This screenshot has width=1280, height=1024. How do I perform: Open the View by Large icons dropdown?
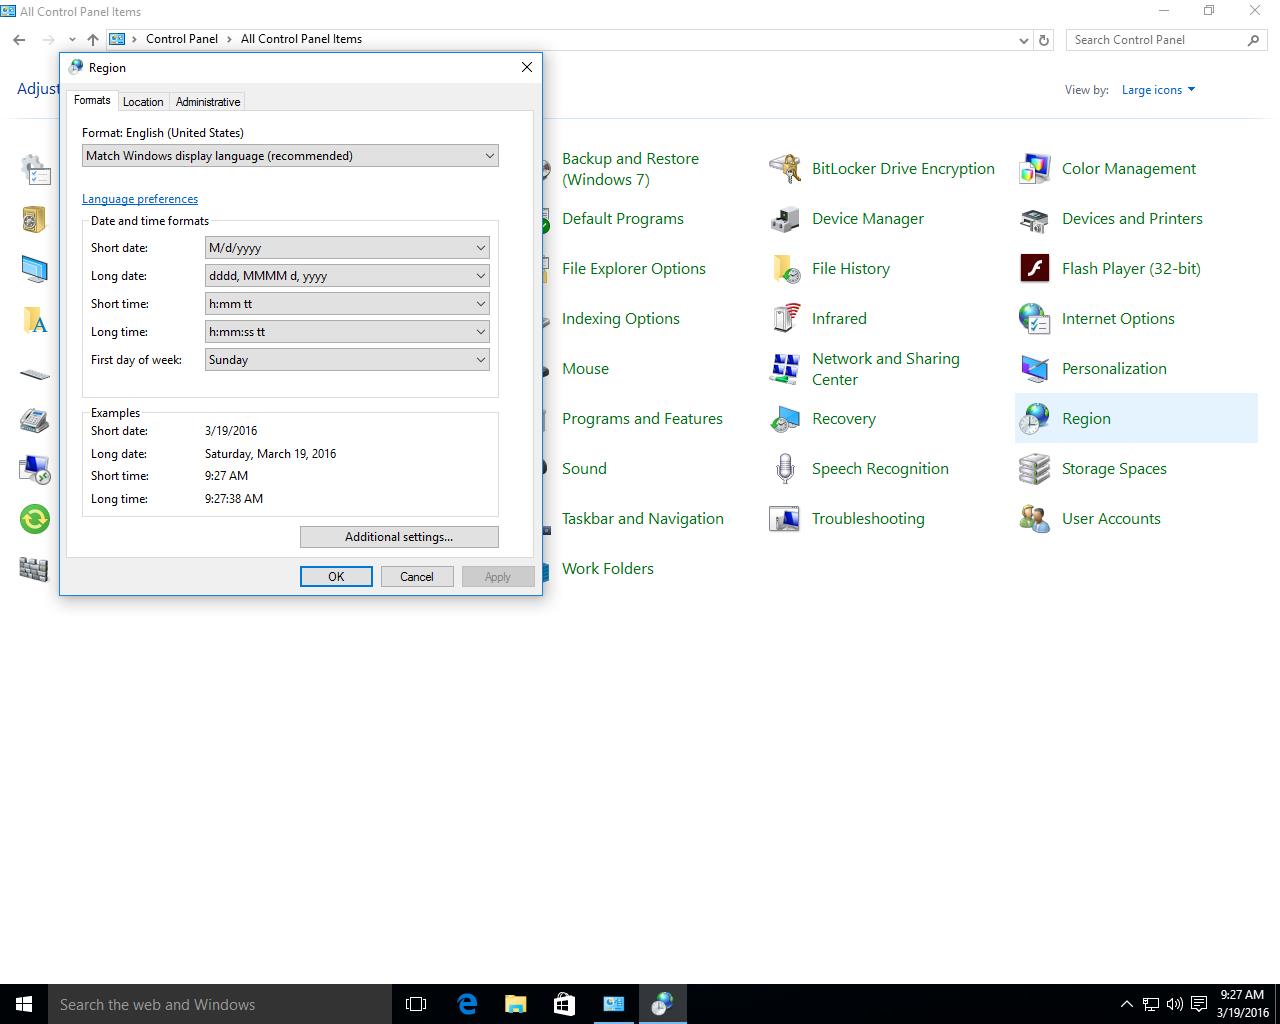(1158, 90)
